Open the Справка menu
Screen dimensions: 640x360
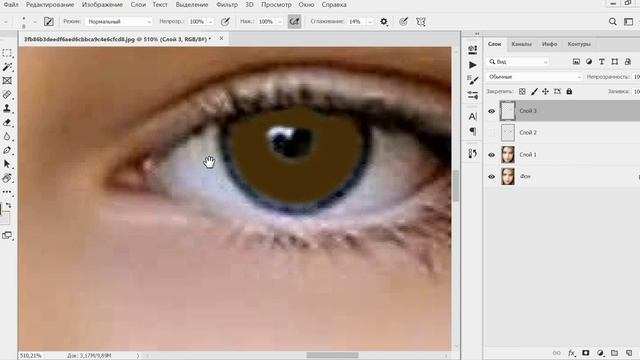tap(334, 4)
